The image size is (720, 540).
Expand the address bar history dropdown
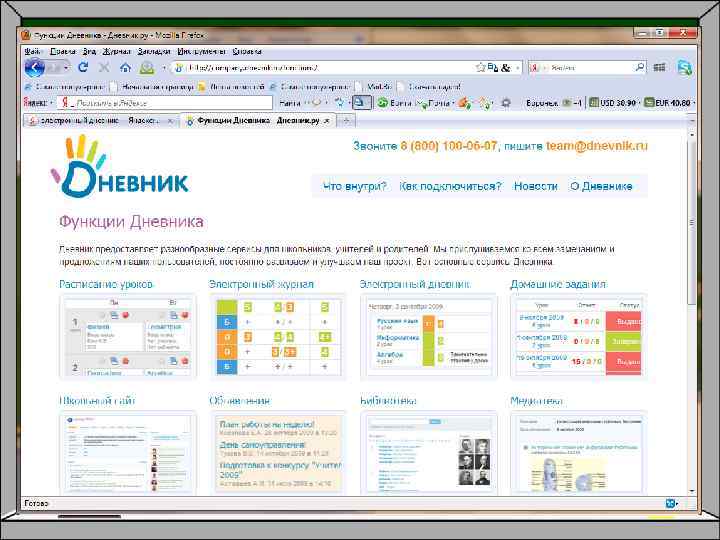[518, 68]
